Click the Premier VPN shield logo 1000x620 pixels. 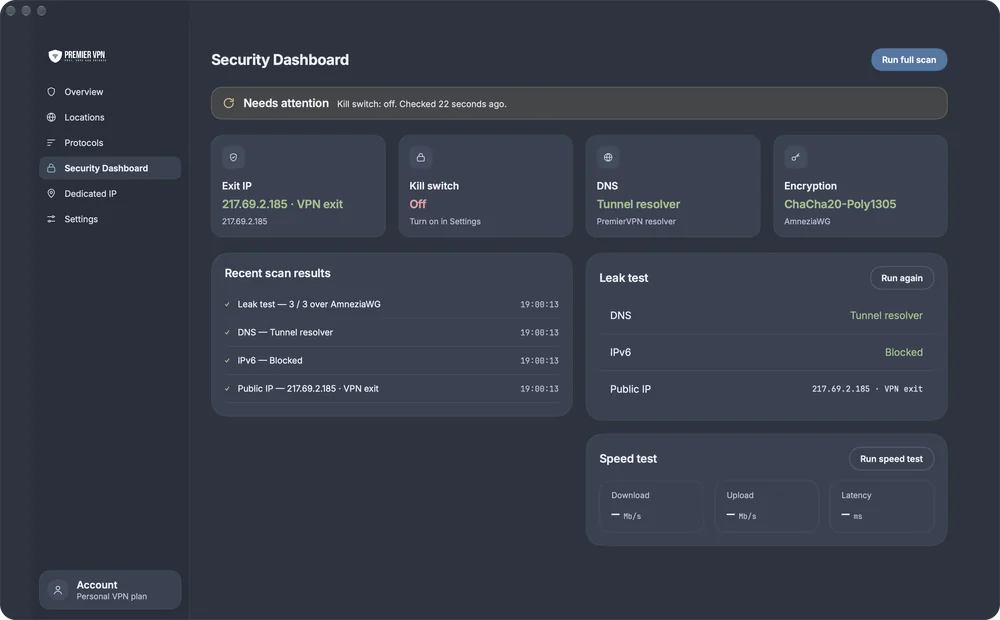click(x=55, y=56)
